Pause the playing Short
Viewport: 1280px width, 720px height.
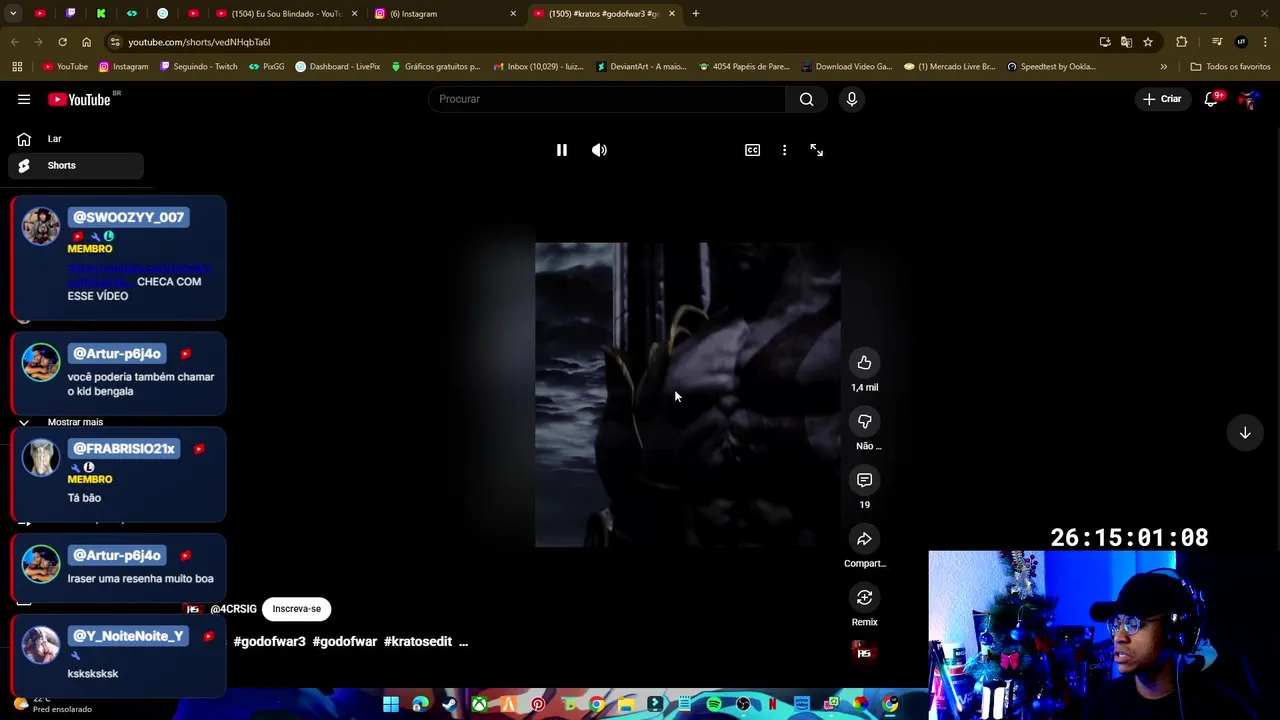pos(562,150)
